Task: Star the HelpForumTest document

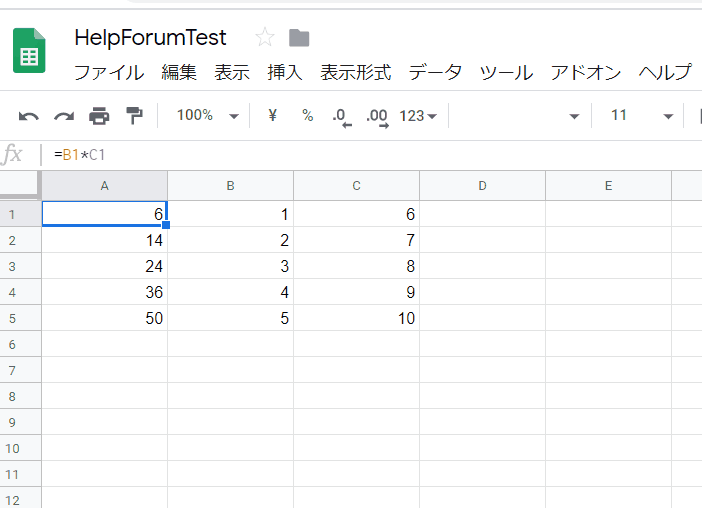Action: pyautogui.click(x=265, y=37)
